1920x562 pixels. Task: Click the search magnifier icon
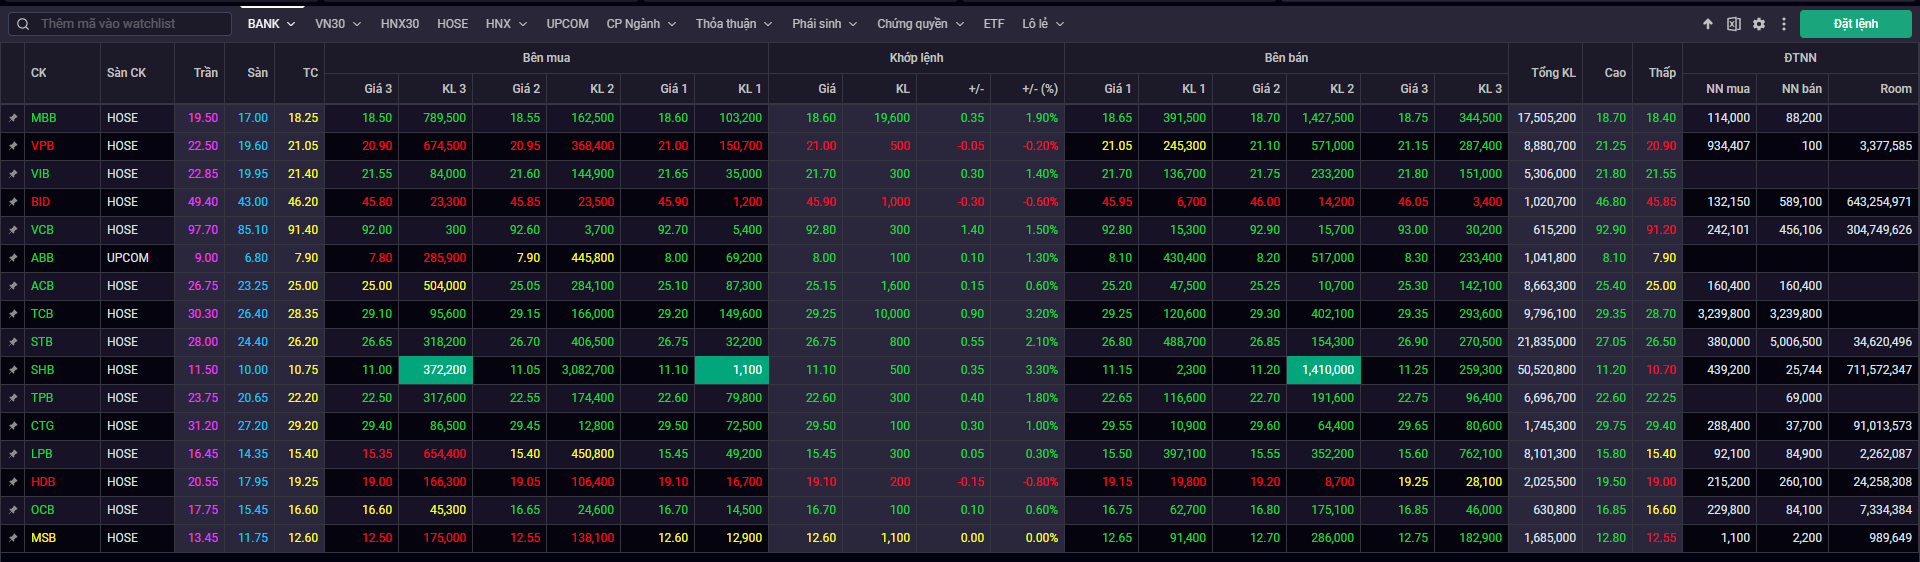coord(22,24)
